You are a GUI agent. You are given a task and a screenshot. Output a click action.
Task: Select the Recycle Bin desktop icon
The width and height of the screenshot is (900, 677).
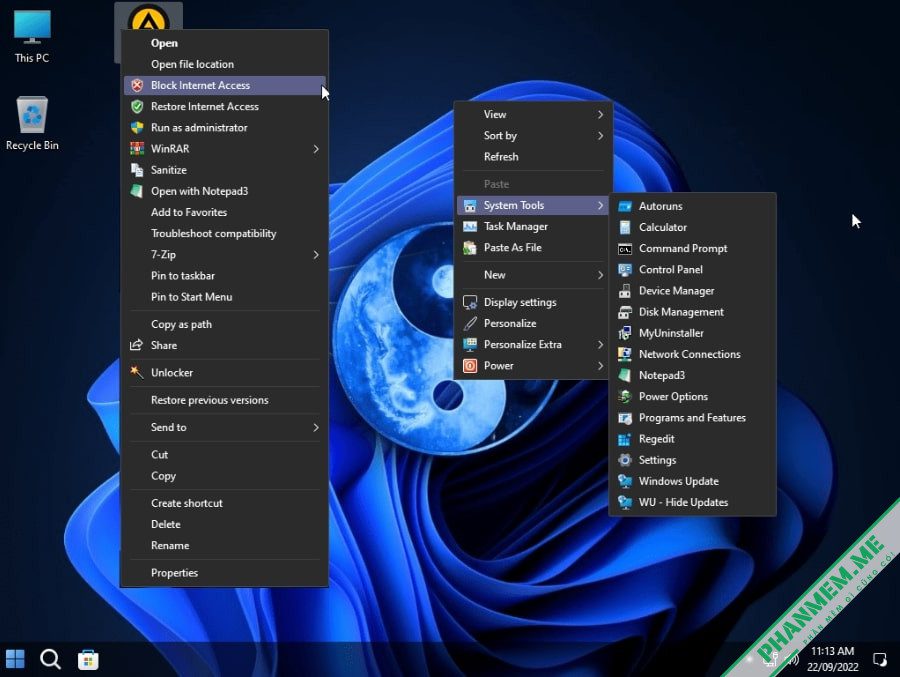(32, 123)
